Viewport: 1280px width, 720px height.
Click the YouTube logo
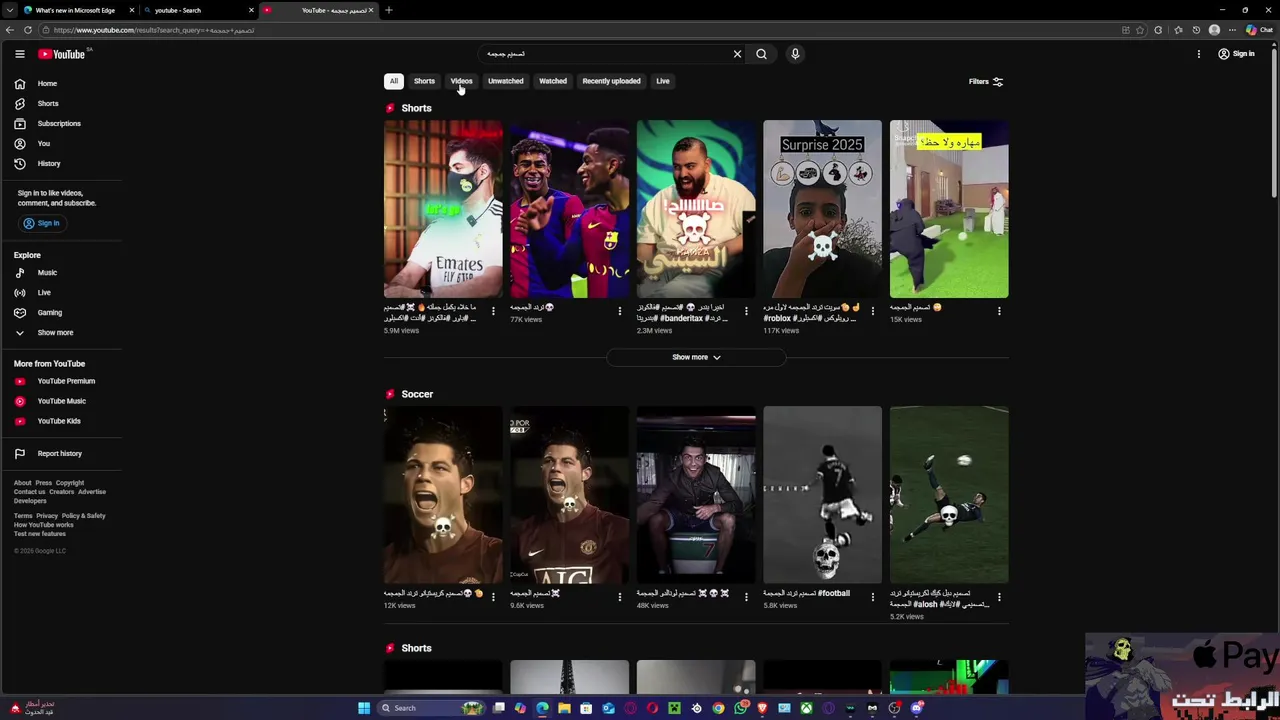coord(62,54)
